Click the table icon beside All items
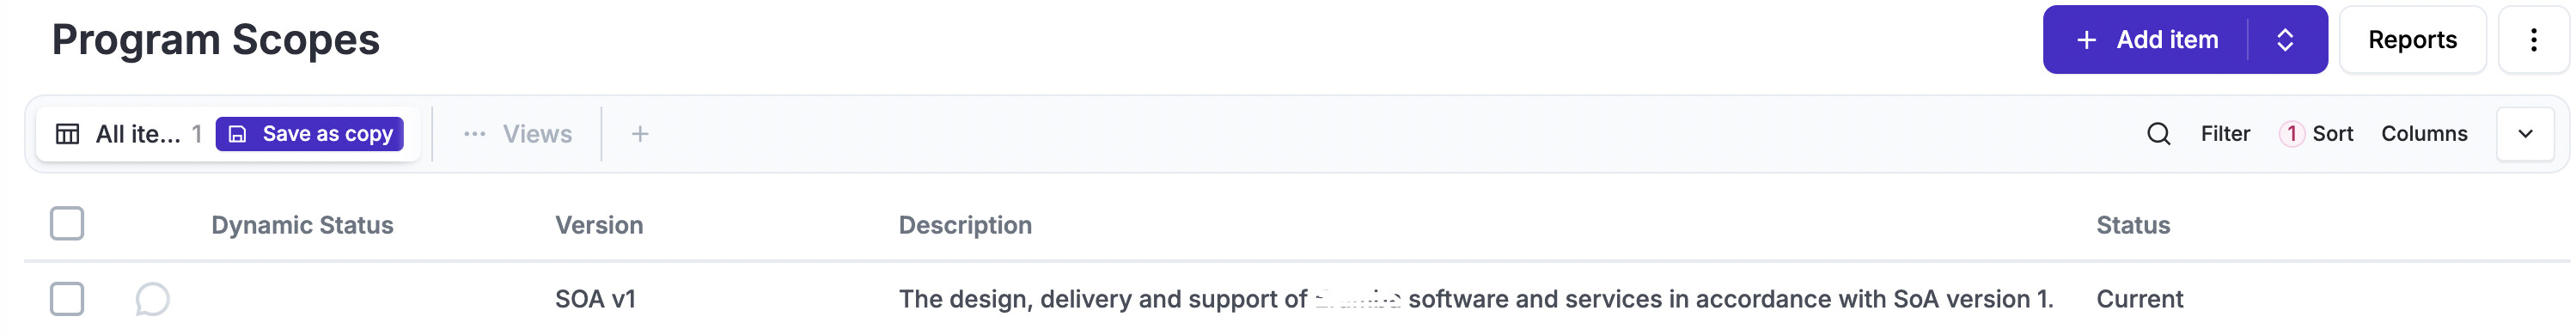 point(67,134)
